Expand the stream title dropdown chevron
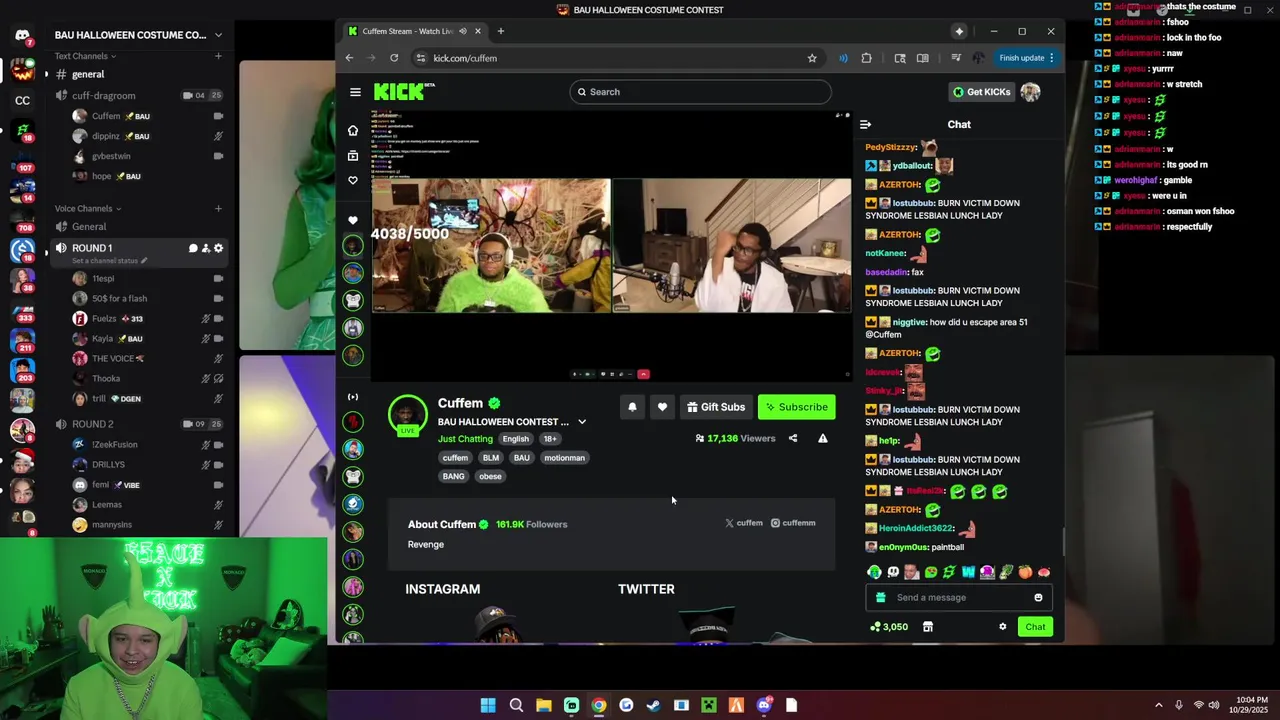Image resolution: width=1280 pixels, height=720 pixels. [x=582, y=422]
